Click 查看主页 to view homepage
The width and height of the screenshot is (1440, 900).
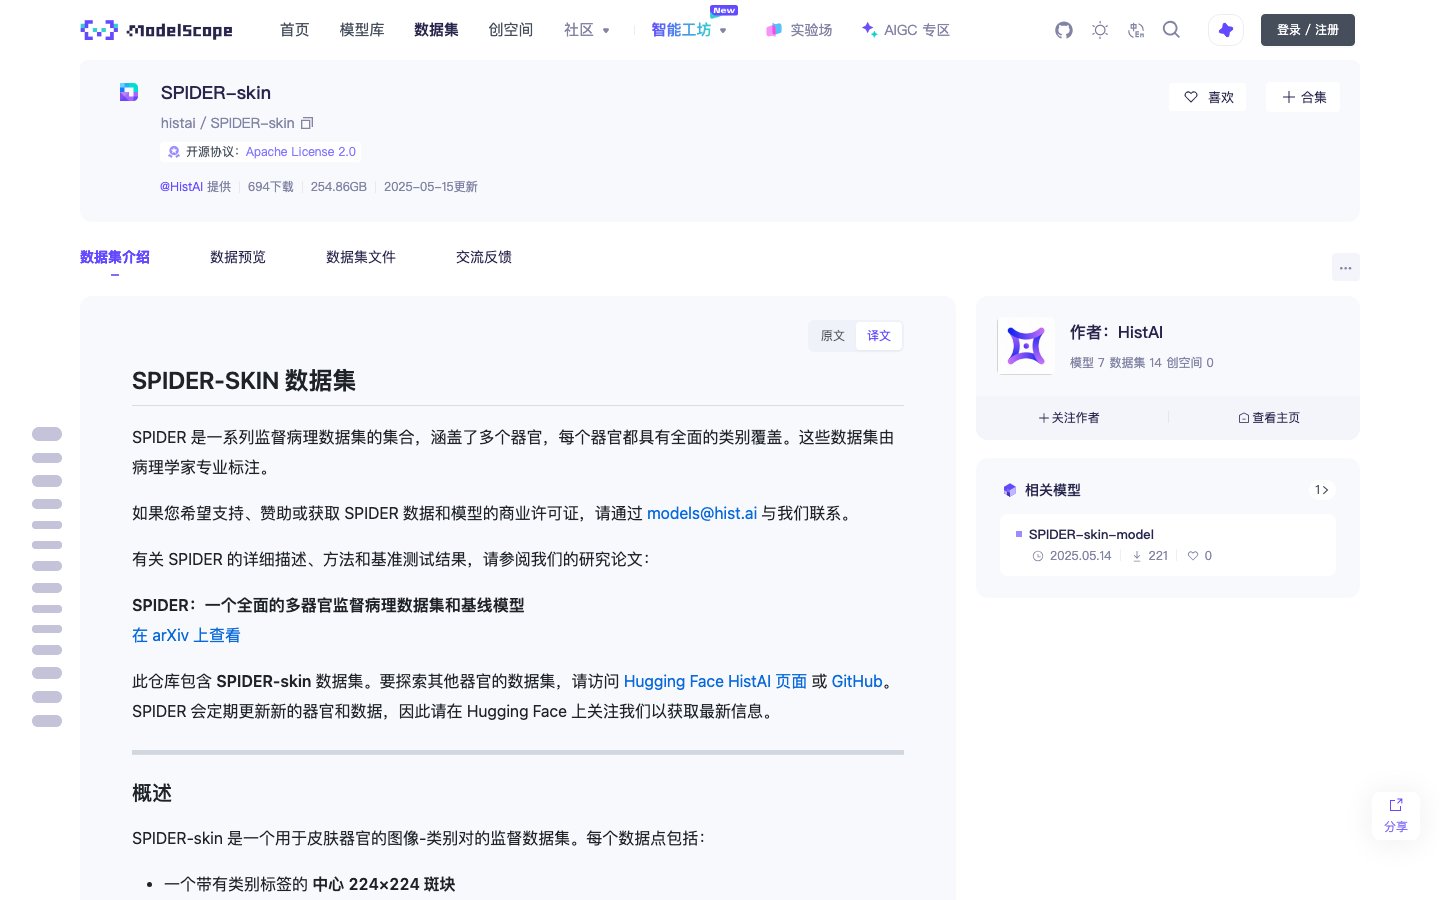pyautogui.click(x=1269, y=418)
